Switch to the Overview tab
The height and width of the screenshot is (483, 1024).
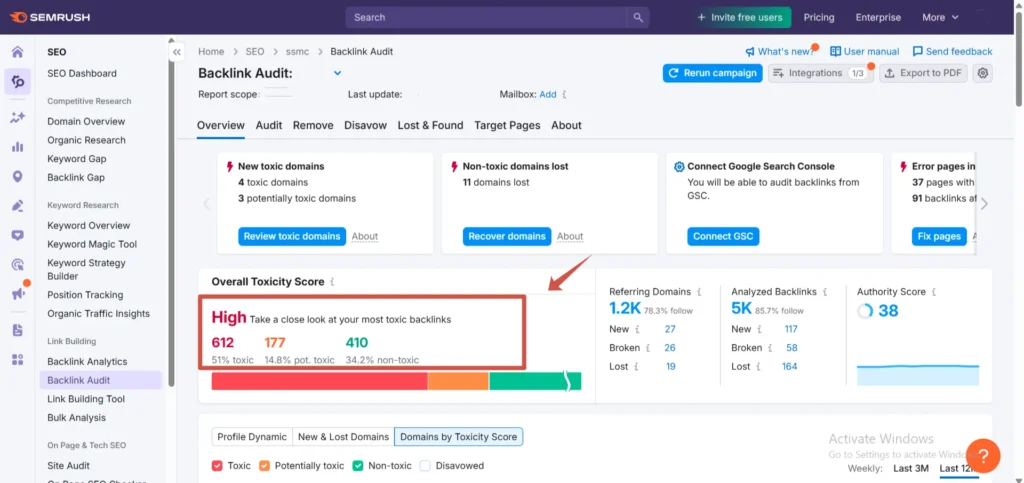pyautogui.click(x=221, y=125)
